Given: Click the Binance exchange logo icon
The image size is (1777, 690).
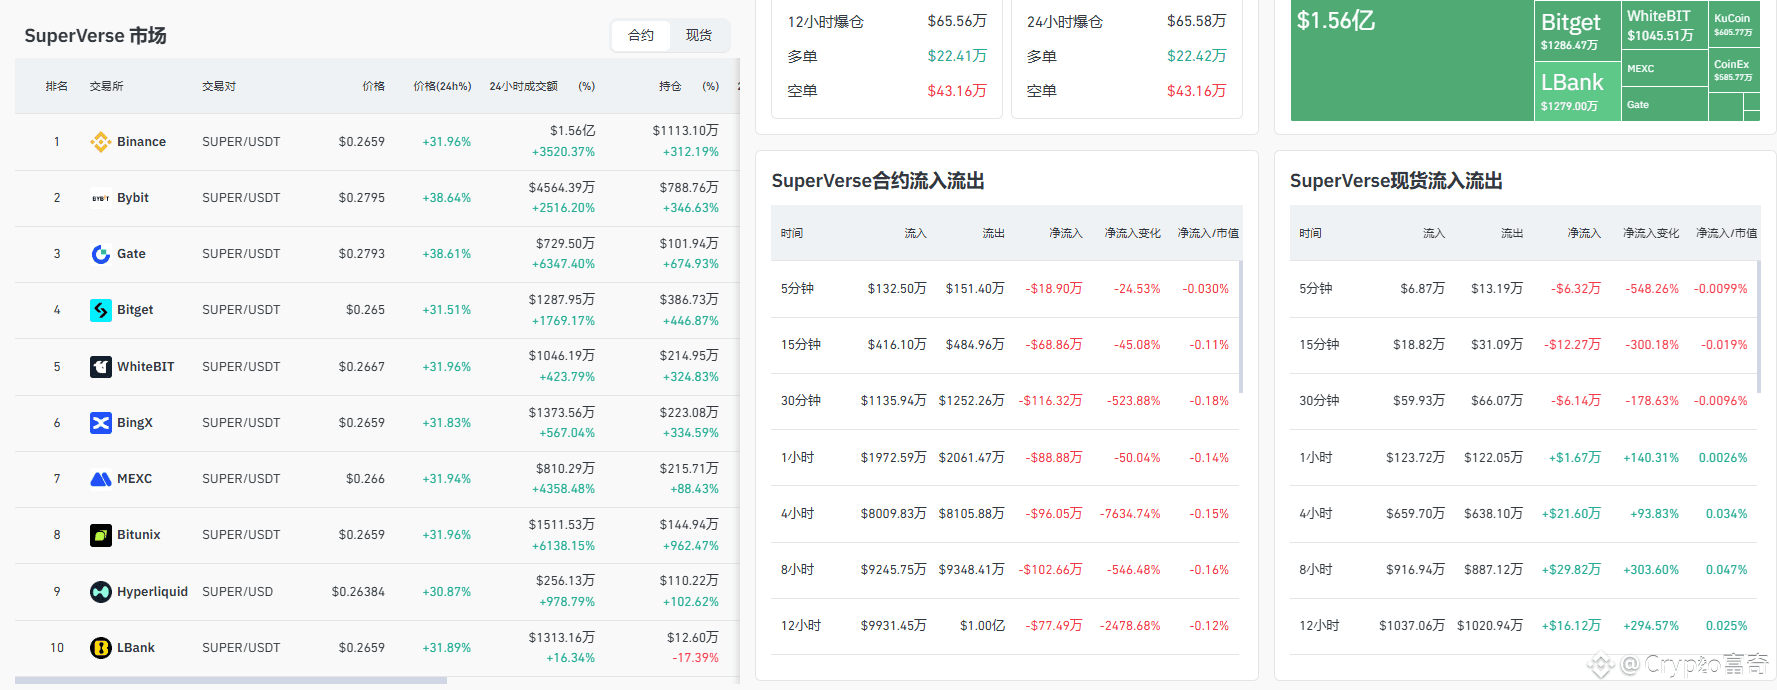Looking at the screenshot, I should click(x=100, y=142).
